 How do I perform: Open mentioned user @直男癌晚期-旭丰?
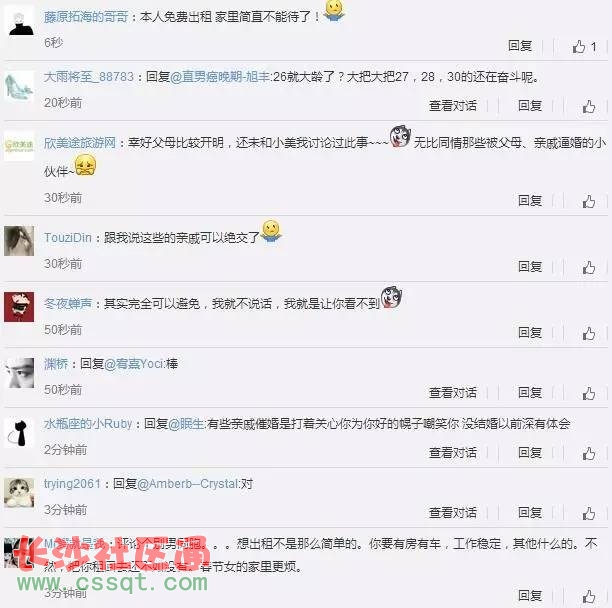click(x=220, y=77)
